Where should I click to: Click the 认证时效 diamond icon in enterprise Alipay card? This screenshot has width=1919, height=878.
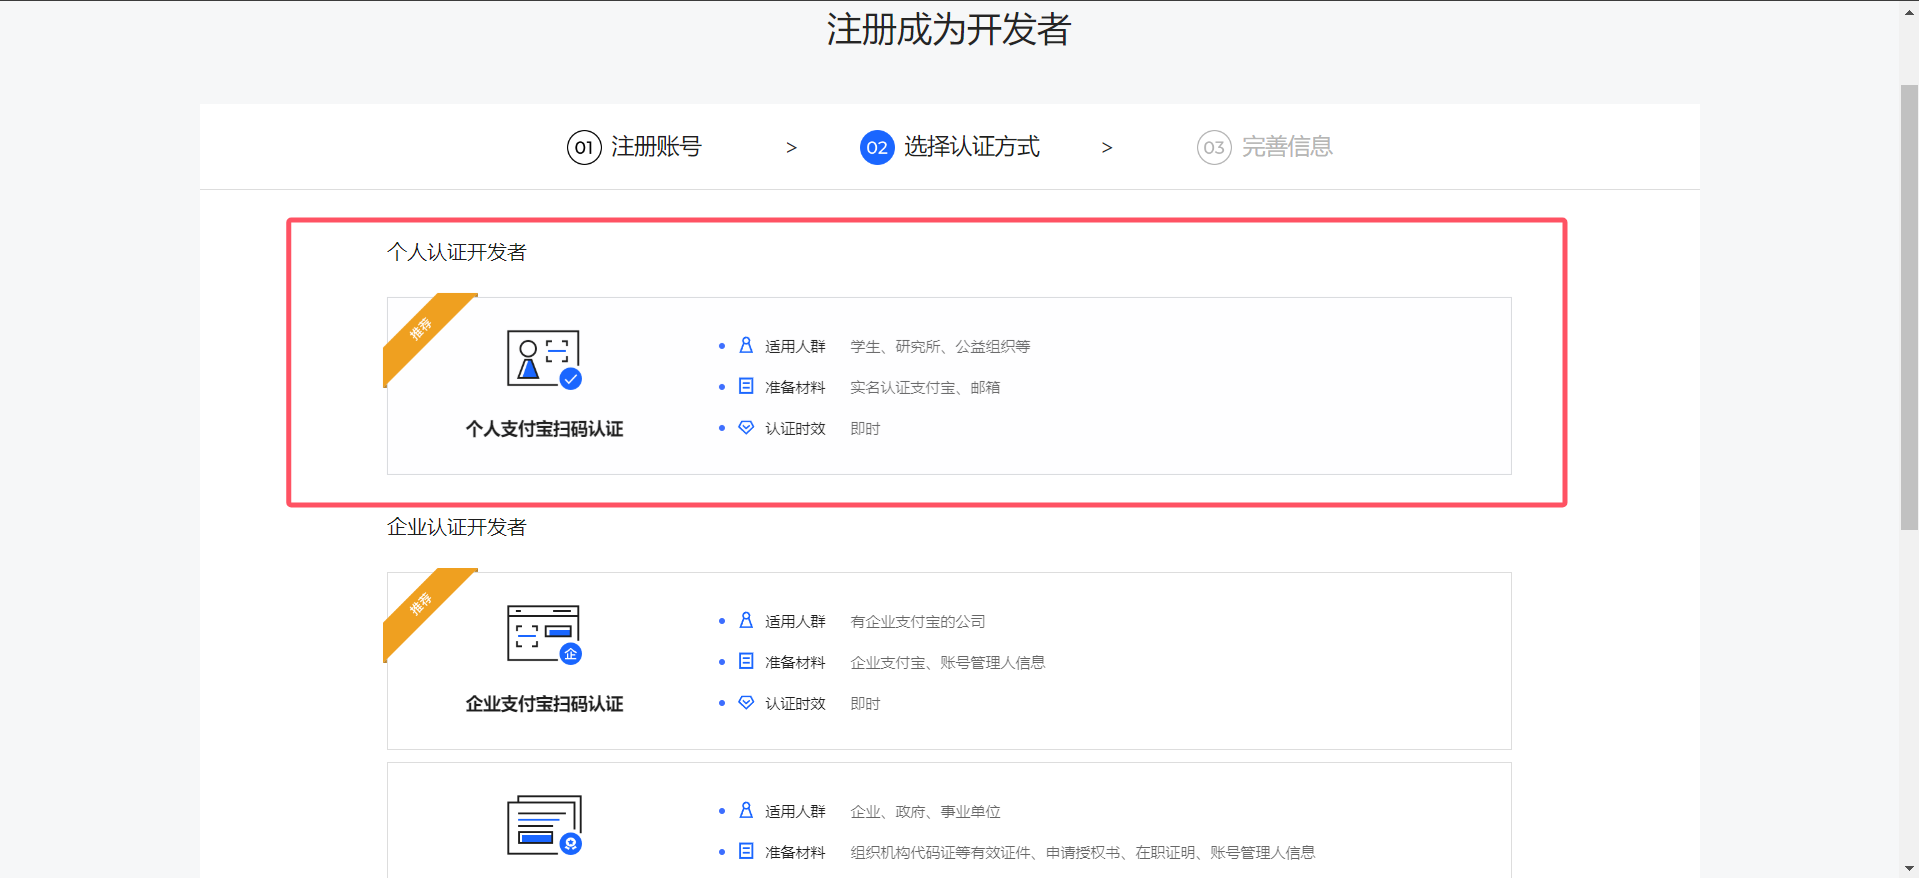(x=746, y=703)
